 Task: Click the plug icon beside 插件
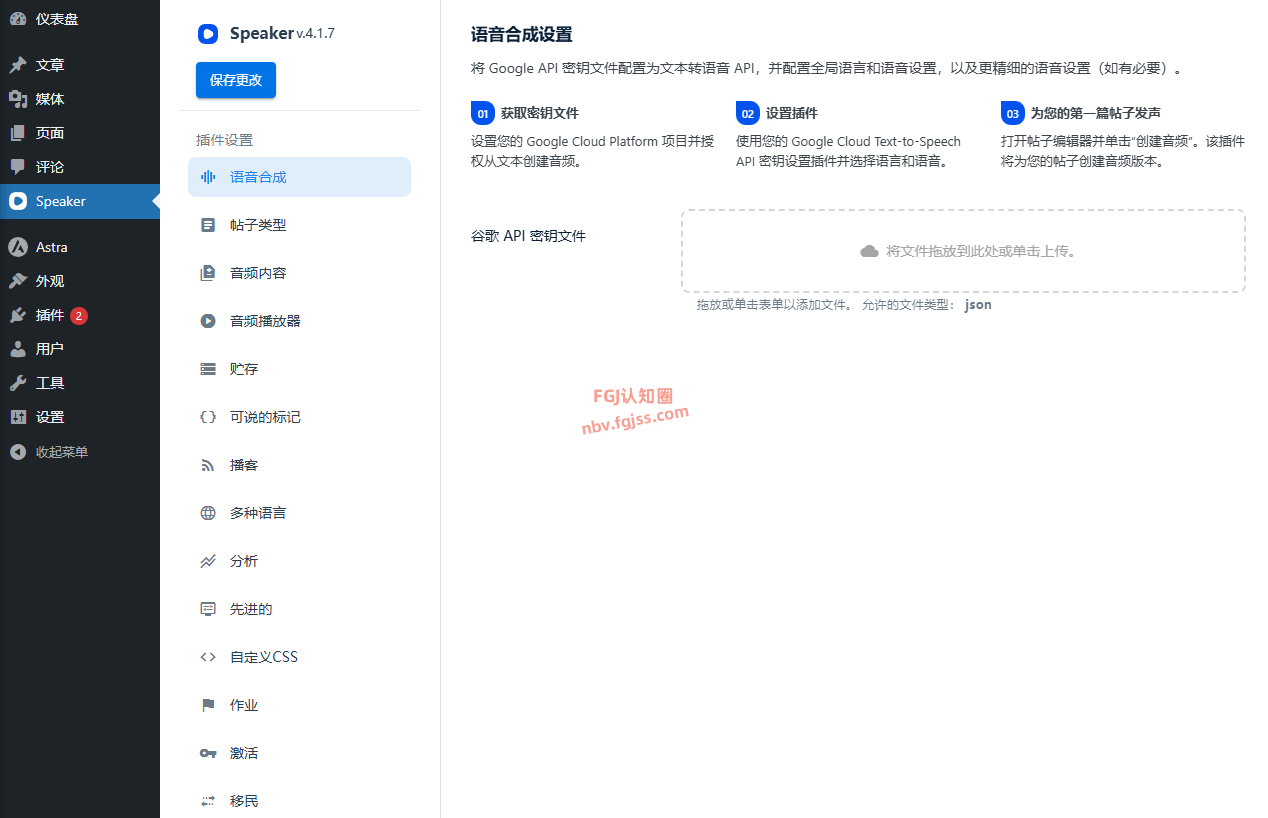(x=18, y=315)
